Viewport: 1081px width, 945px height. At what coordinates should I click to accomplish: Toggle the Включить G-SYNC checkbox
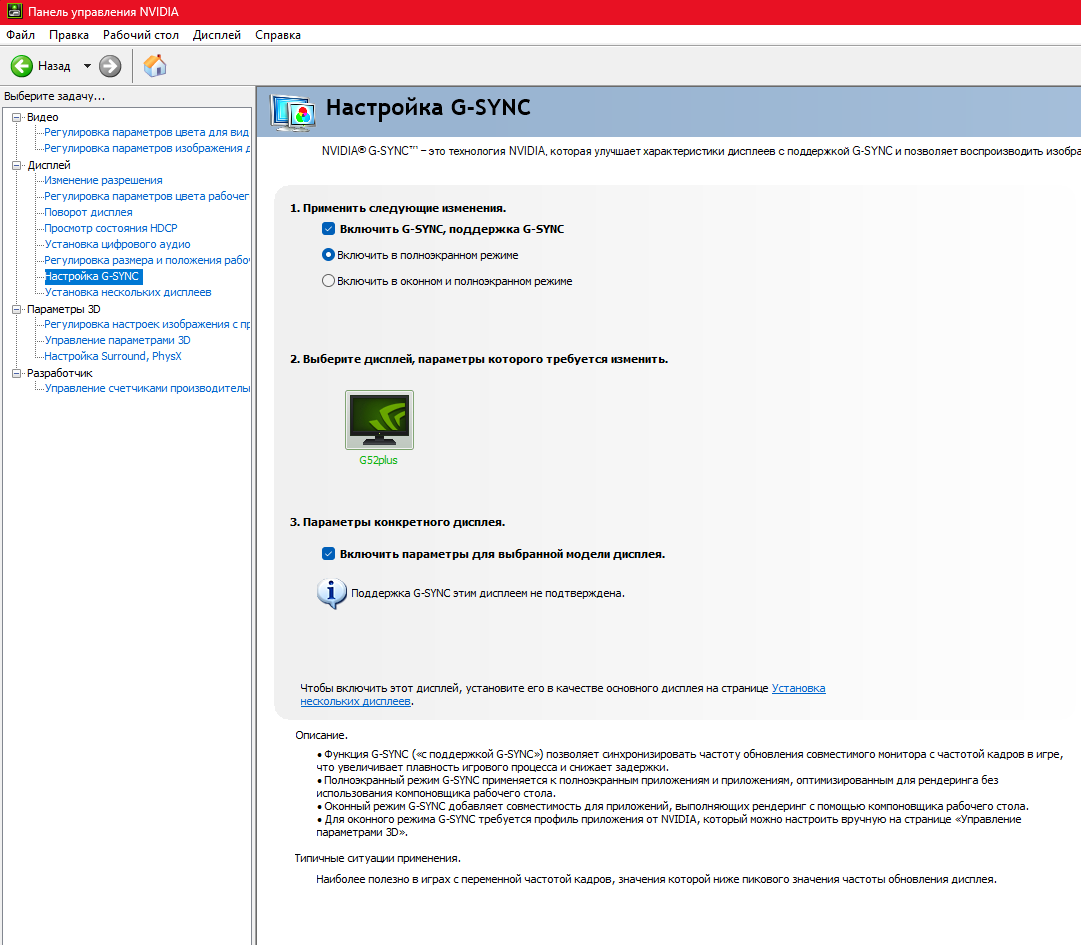[328, 229]
